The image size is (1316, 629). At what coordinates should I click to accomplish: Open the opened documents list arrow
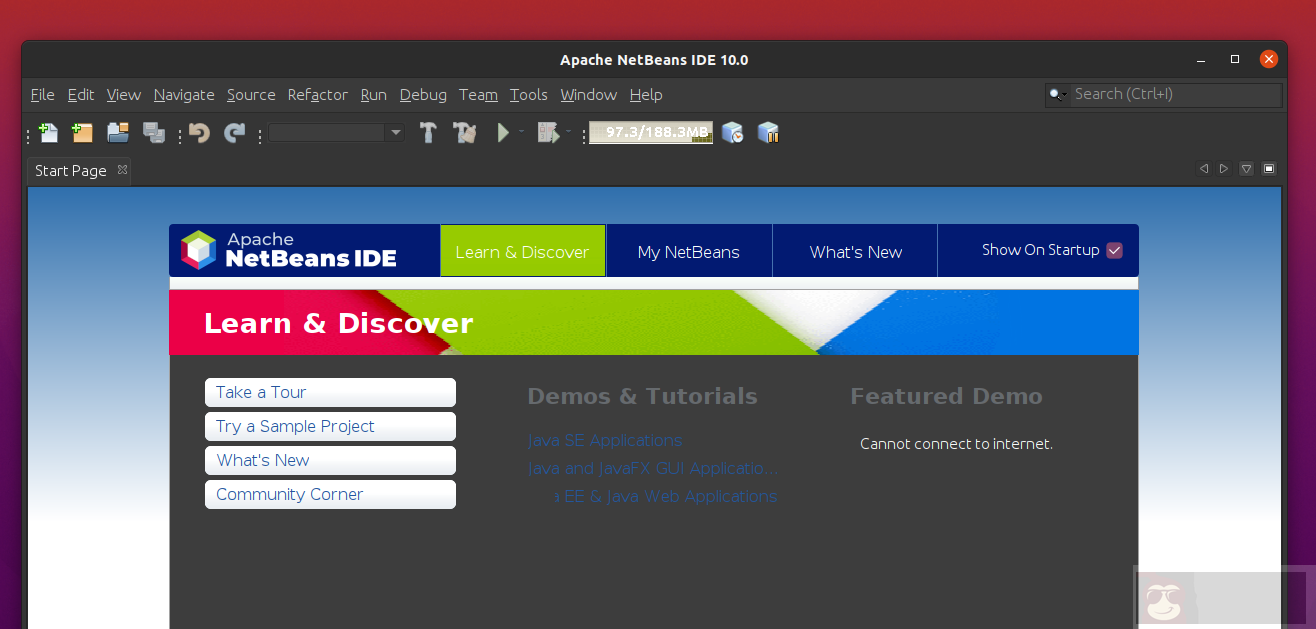(1246, 168)
